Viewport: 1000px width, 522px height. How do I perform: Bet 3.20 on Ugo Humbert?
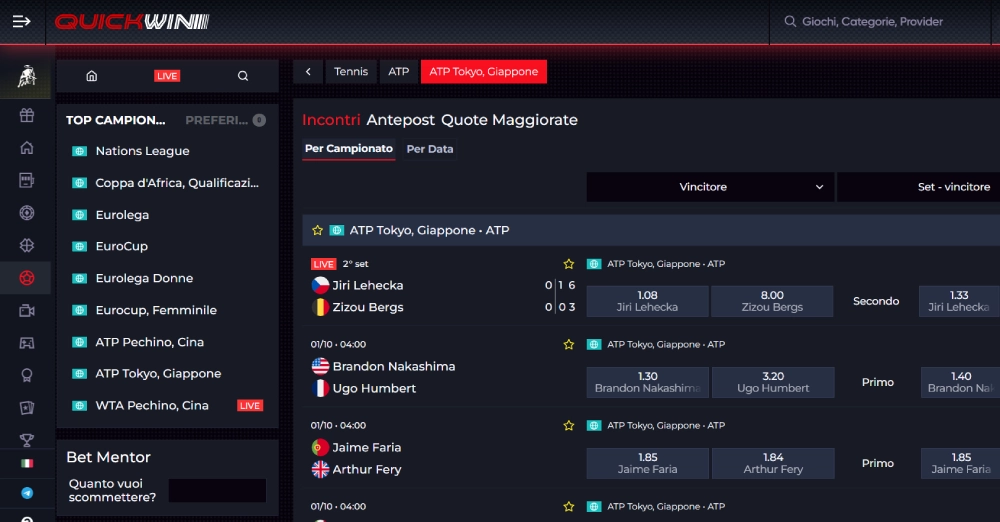coord(773,382)
